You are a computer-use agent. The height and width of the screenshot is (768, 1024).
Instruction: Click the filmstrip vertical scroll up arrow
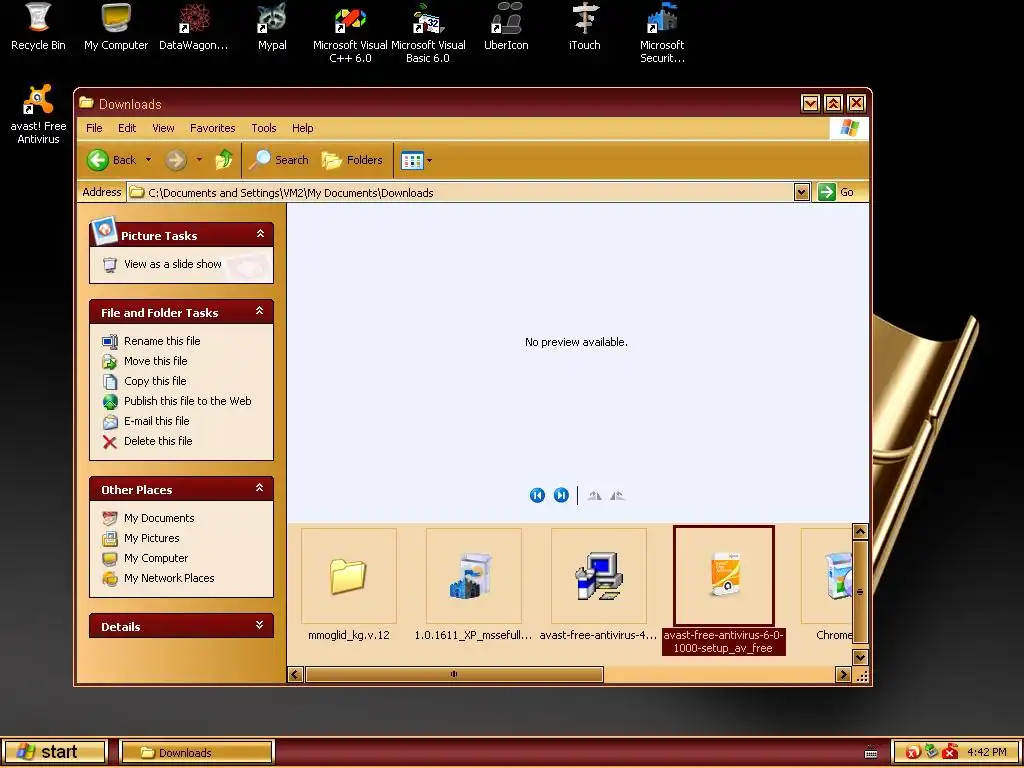(x=860, y=532)
